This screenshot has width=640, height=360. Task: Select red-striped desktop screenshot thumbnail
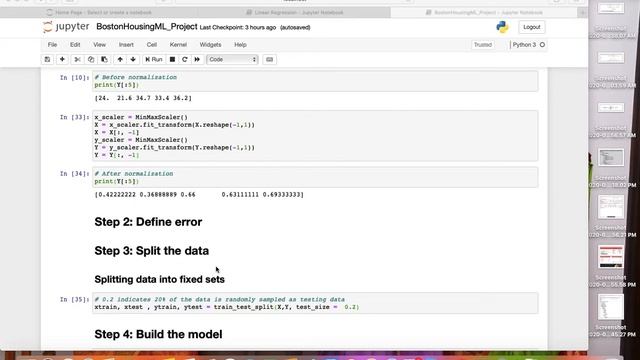tap(611, 257)
